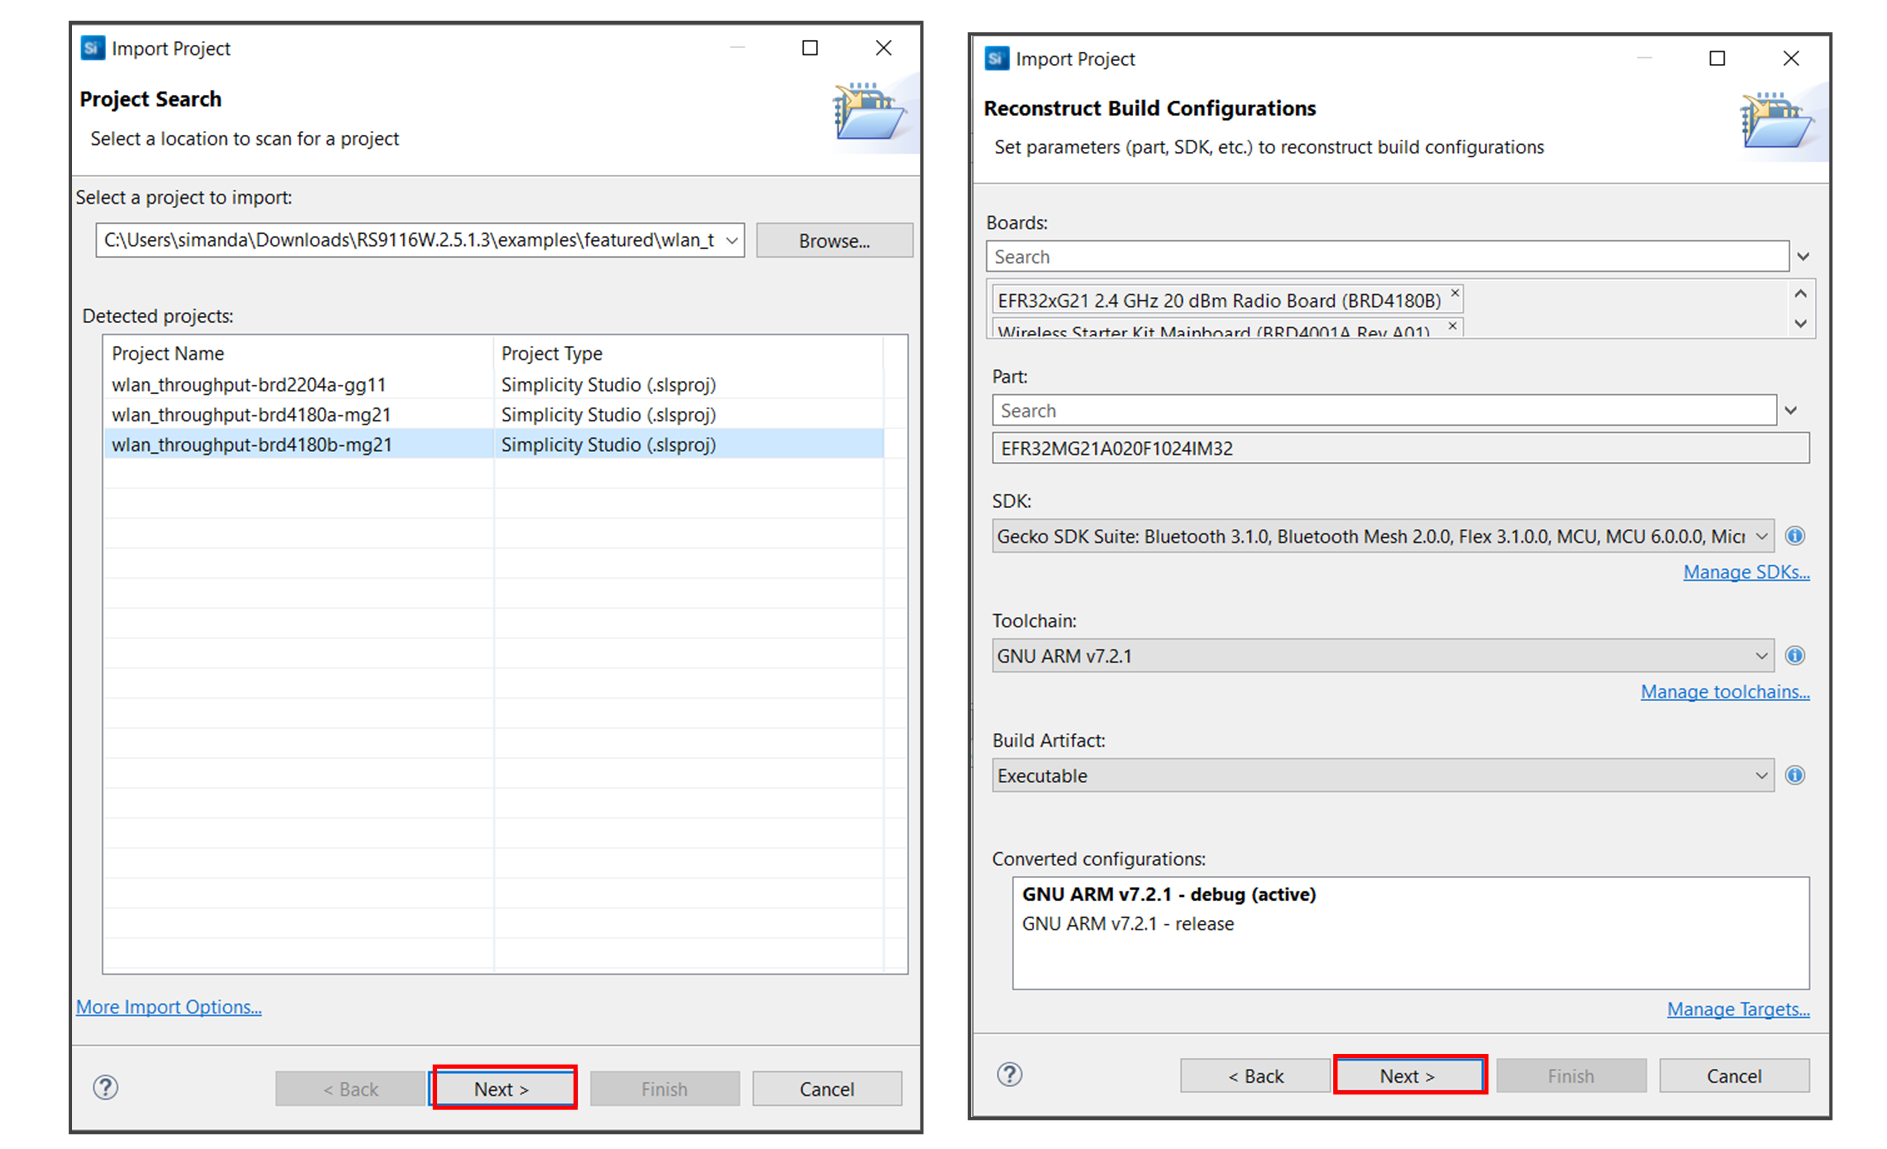Click Browse to choose project location
1887x1149 pixels.
coord(834,241)
